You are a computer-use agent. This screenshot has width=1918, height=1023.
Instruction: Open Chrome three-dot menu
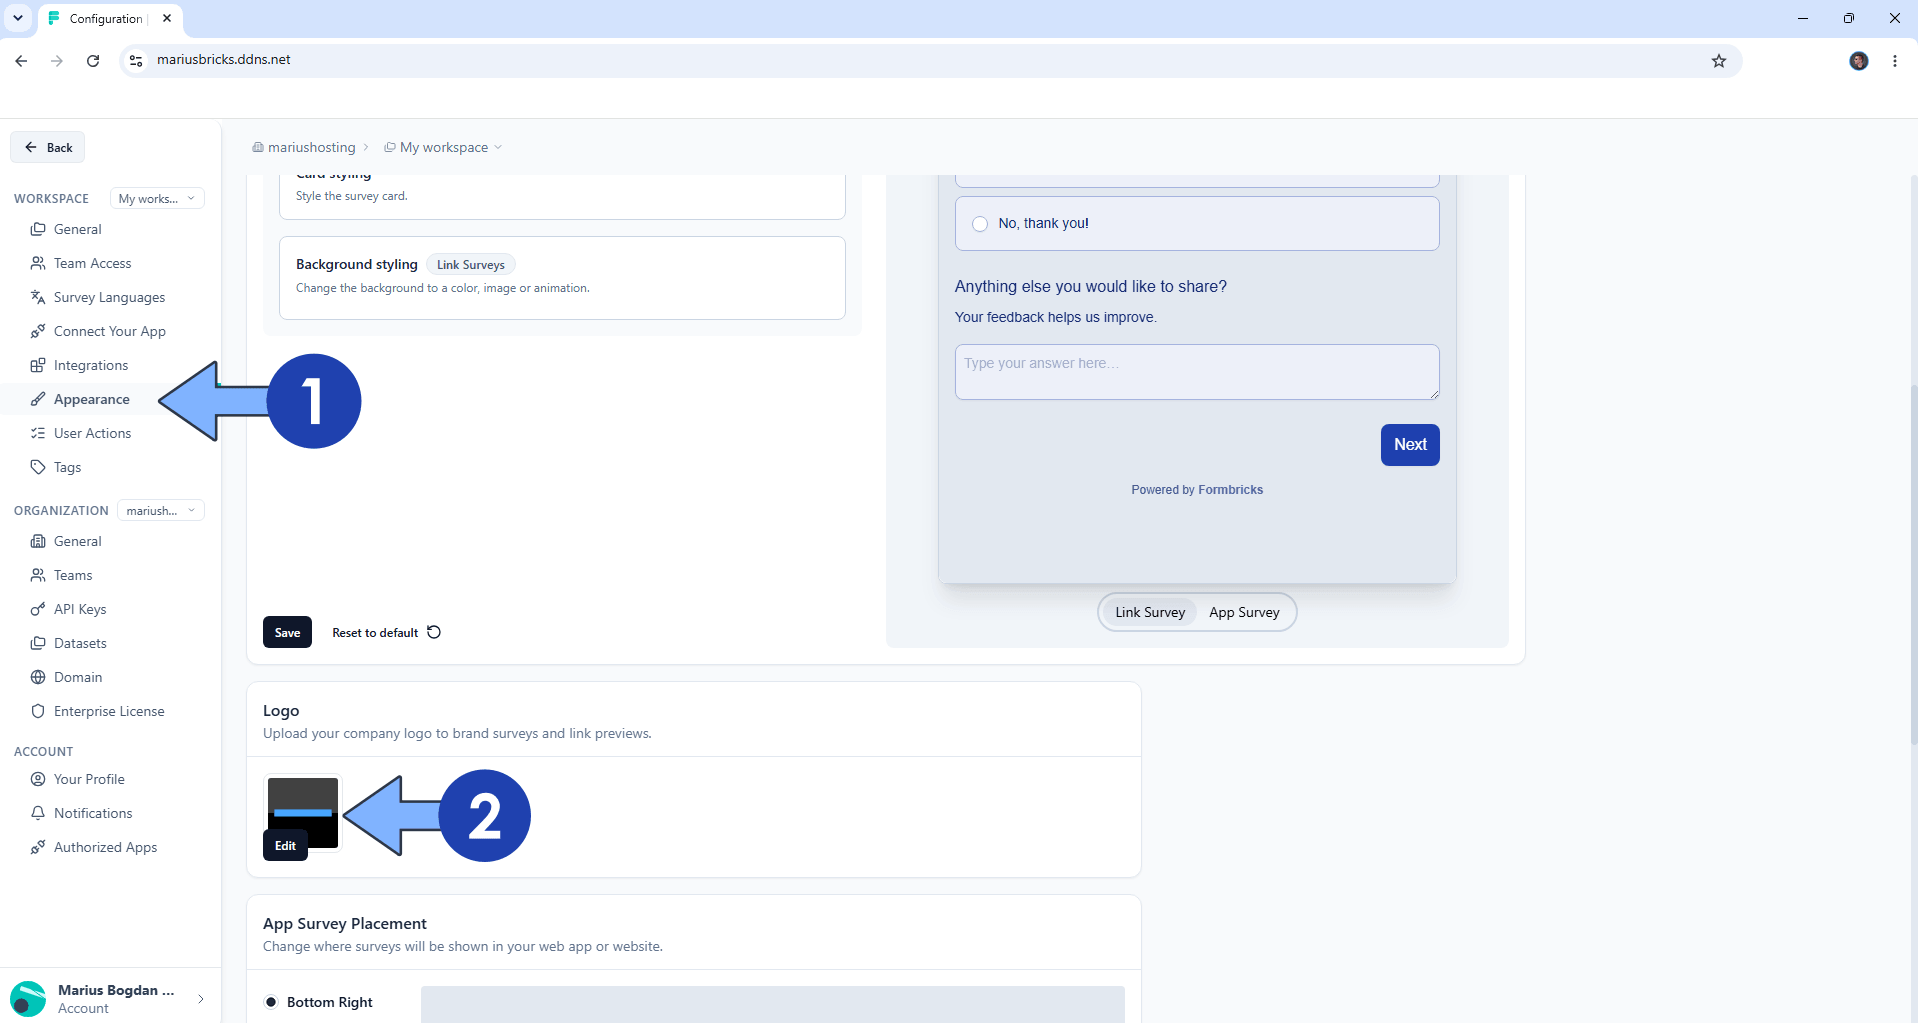(1894, 60)
